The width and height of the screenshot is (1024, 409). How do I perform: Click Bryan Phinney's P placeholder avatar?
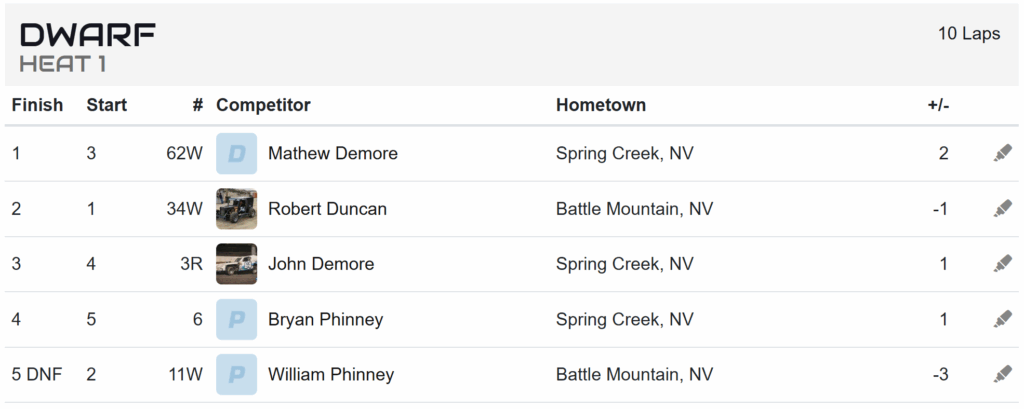[236, 319]
